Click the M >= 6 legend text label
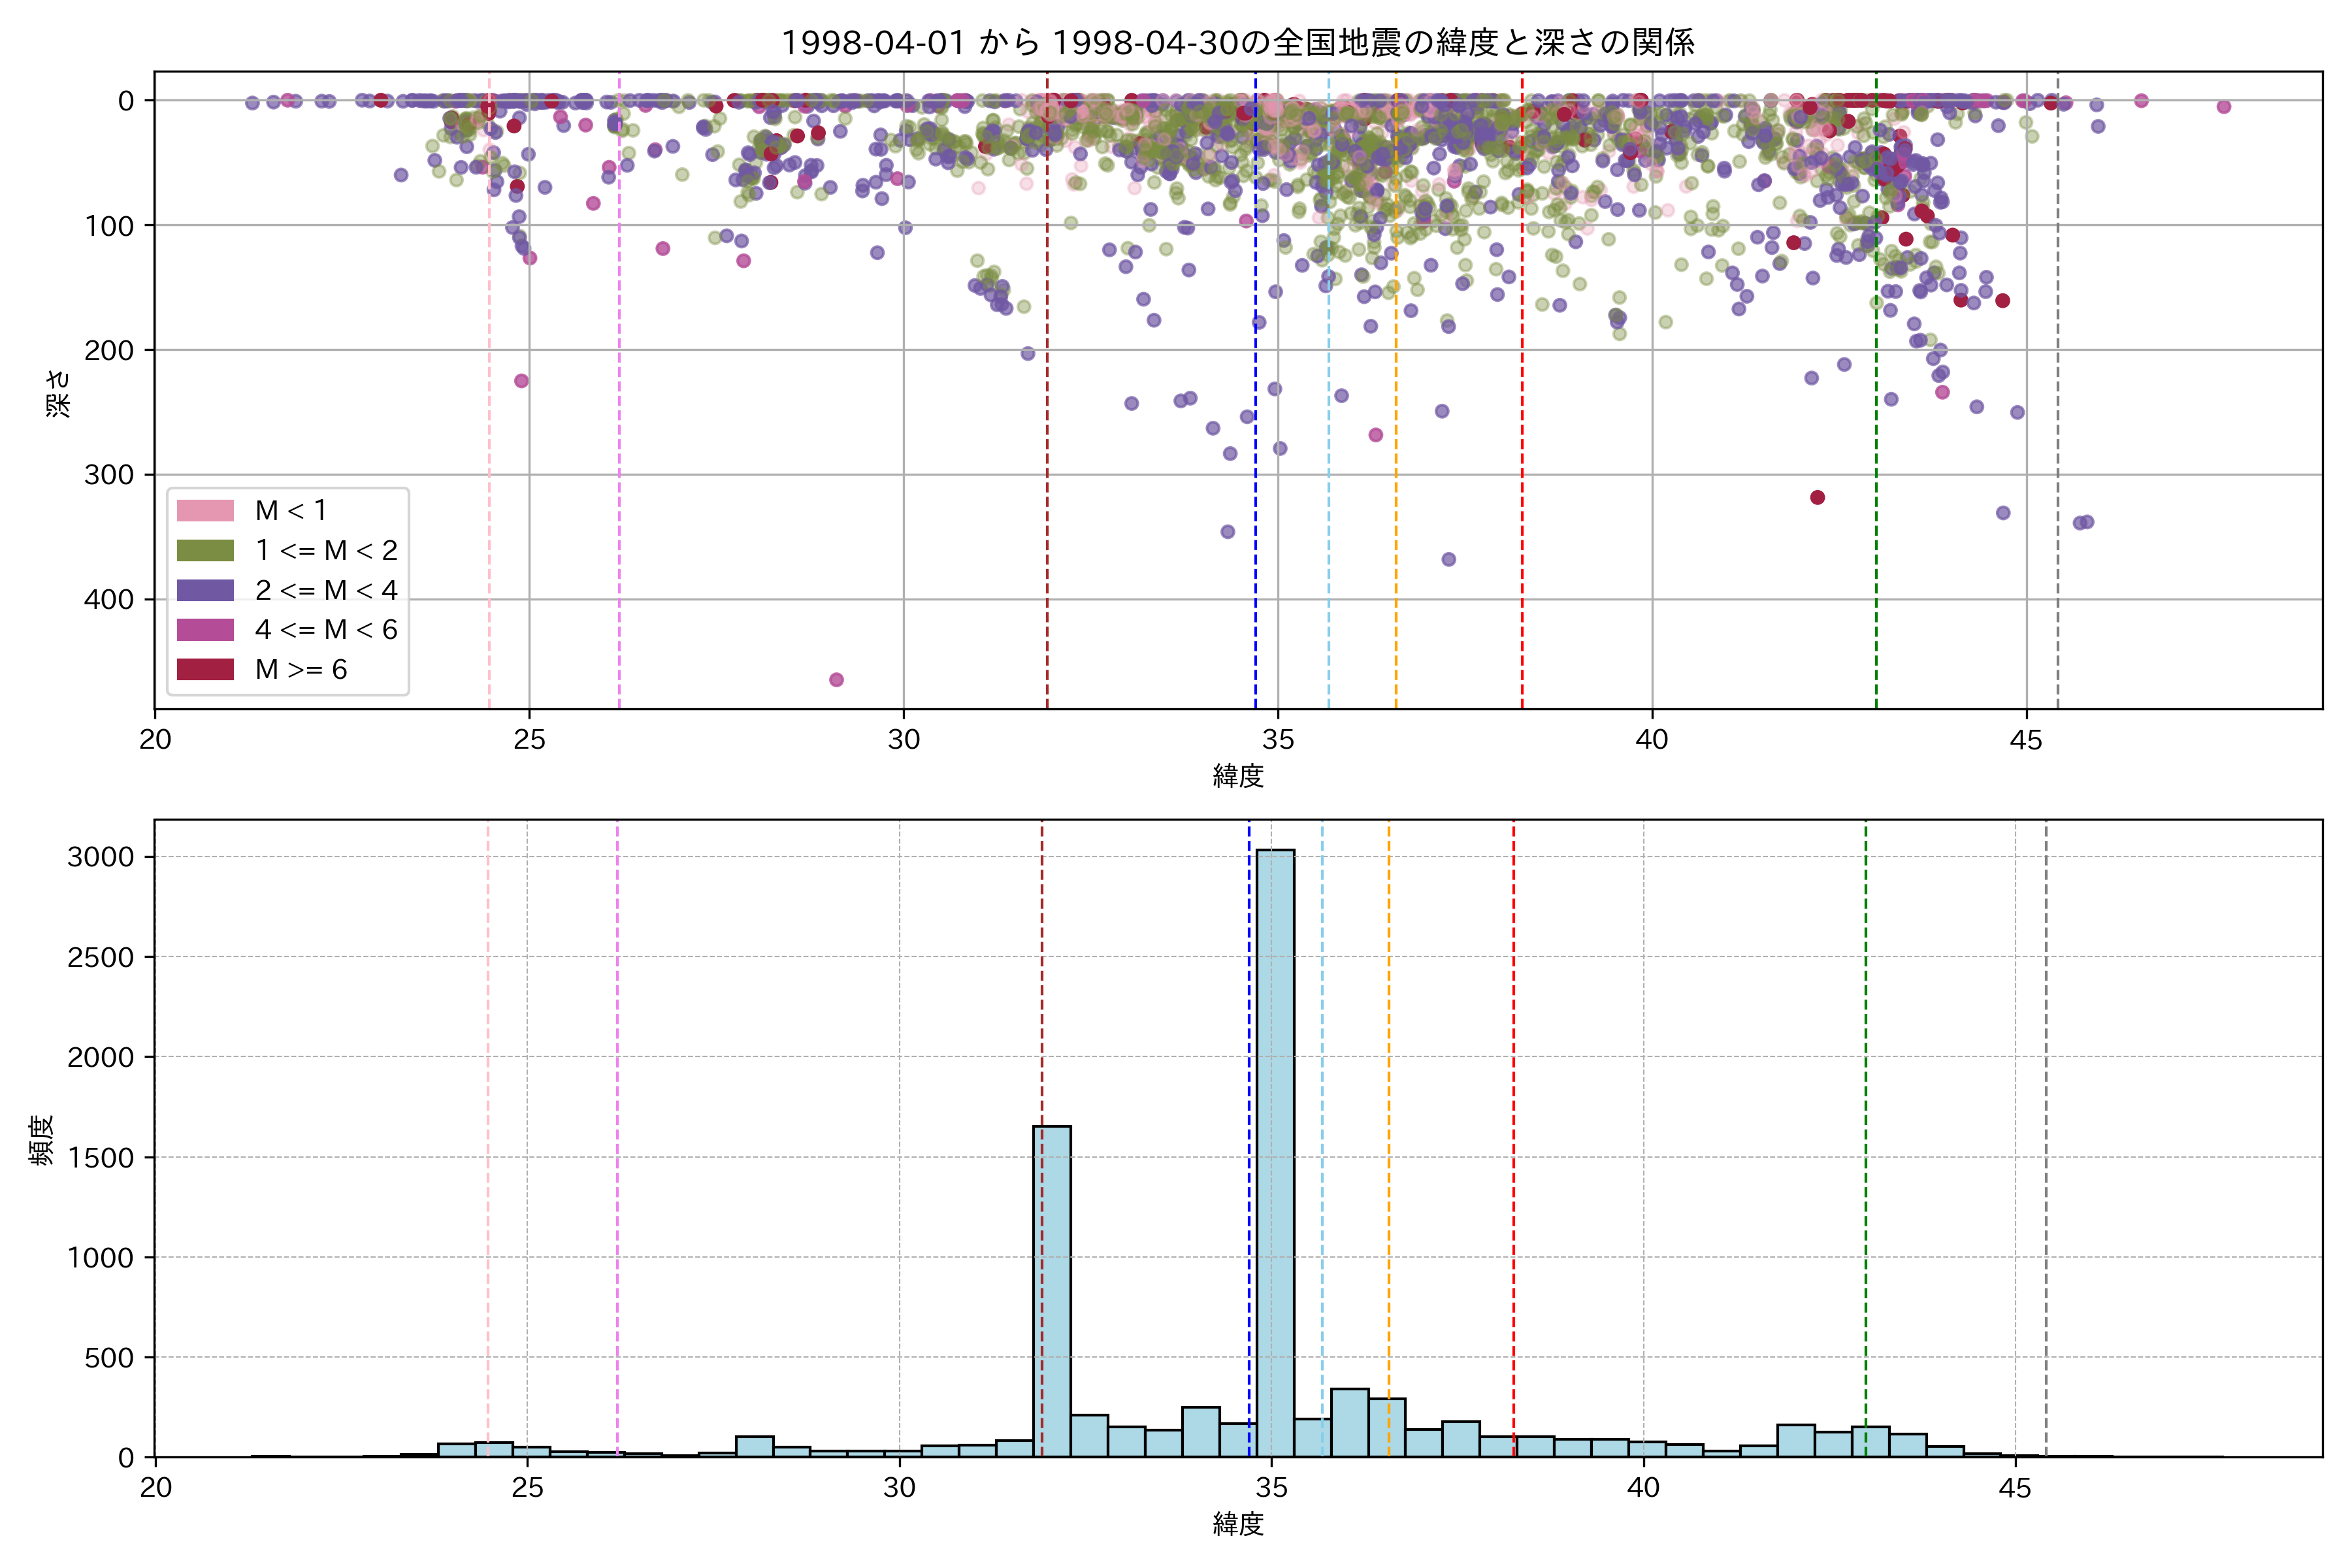Screen dimensions: 2352x1568 (301, 669)
